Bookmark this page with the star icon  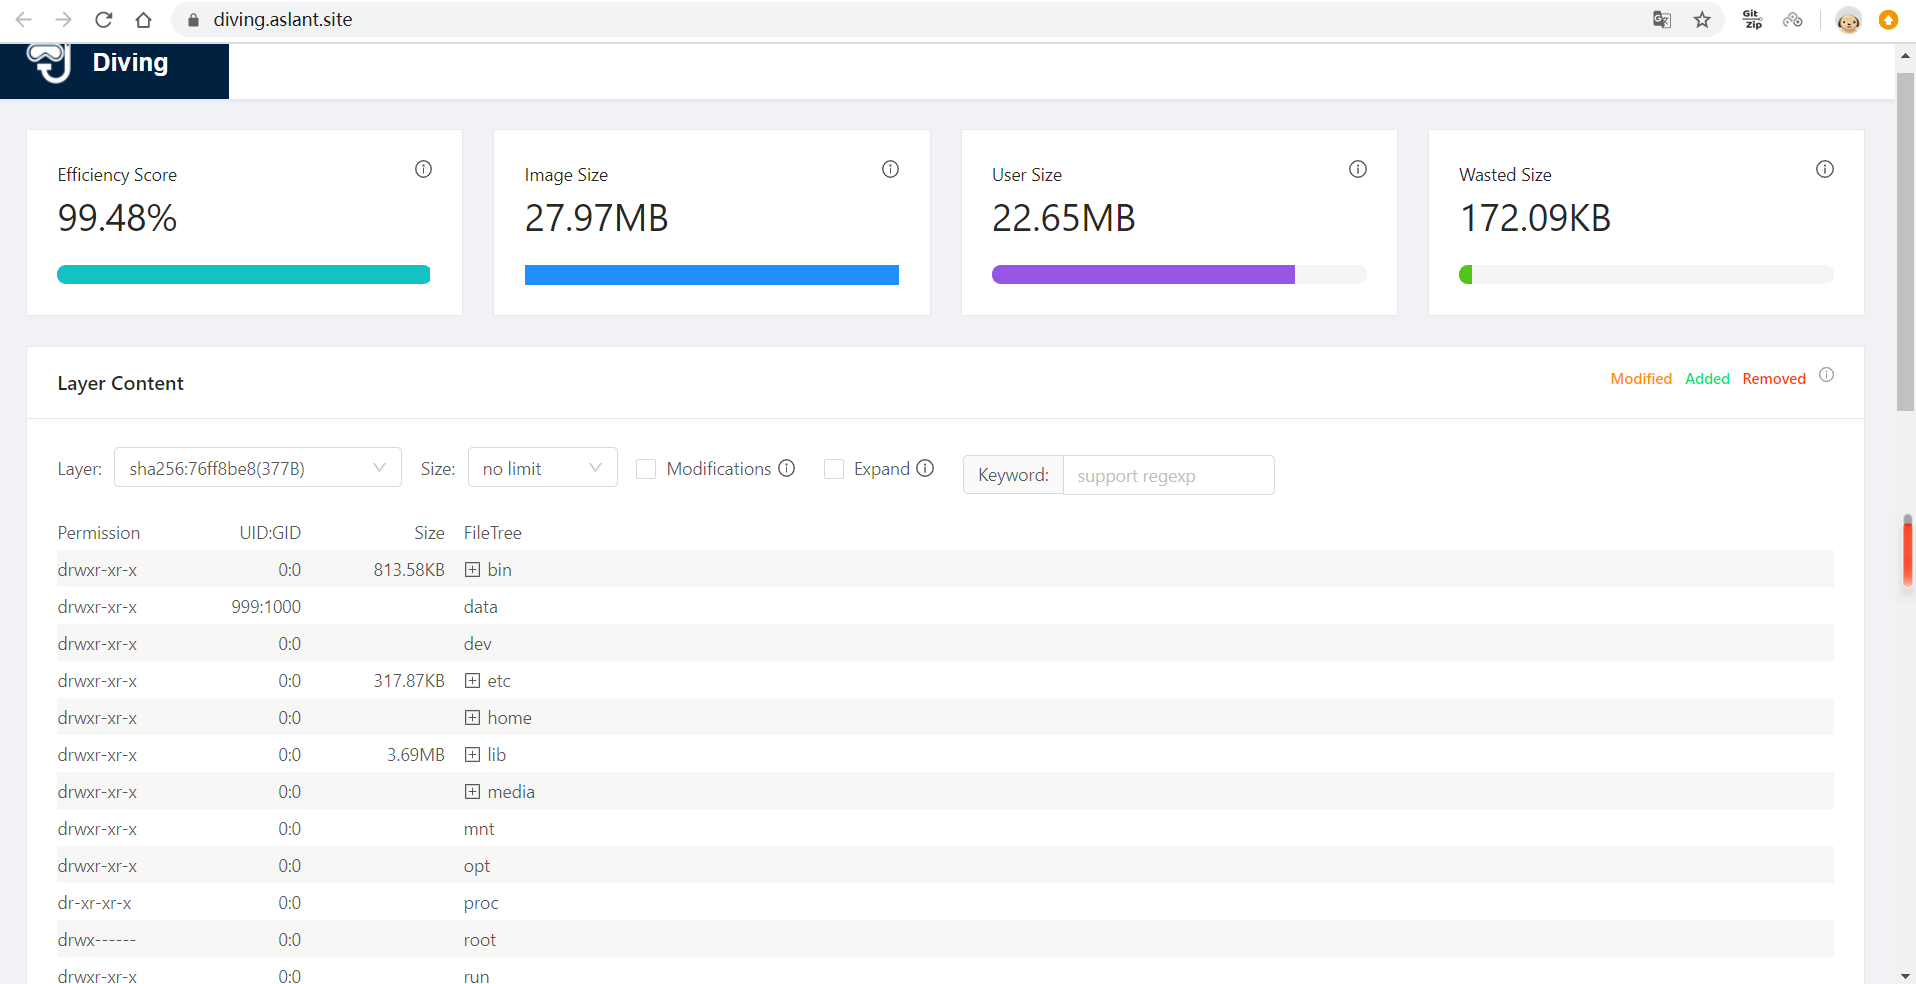pos(1702,20)
